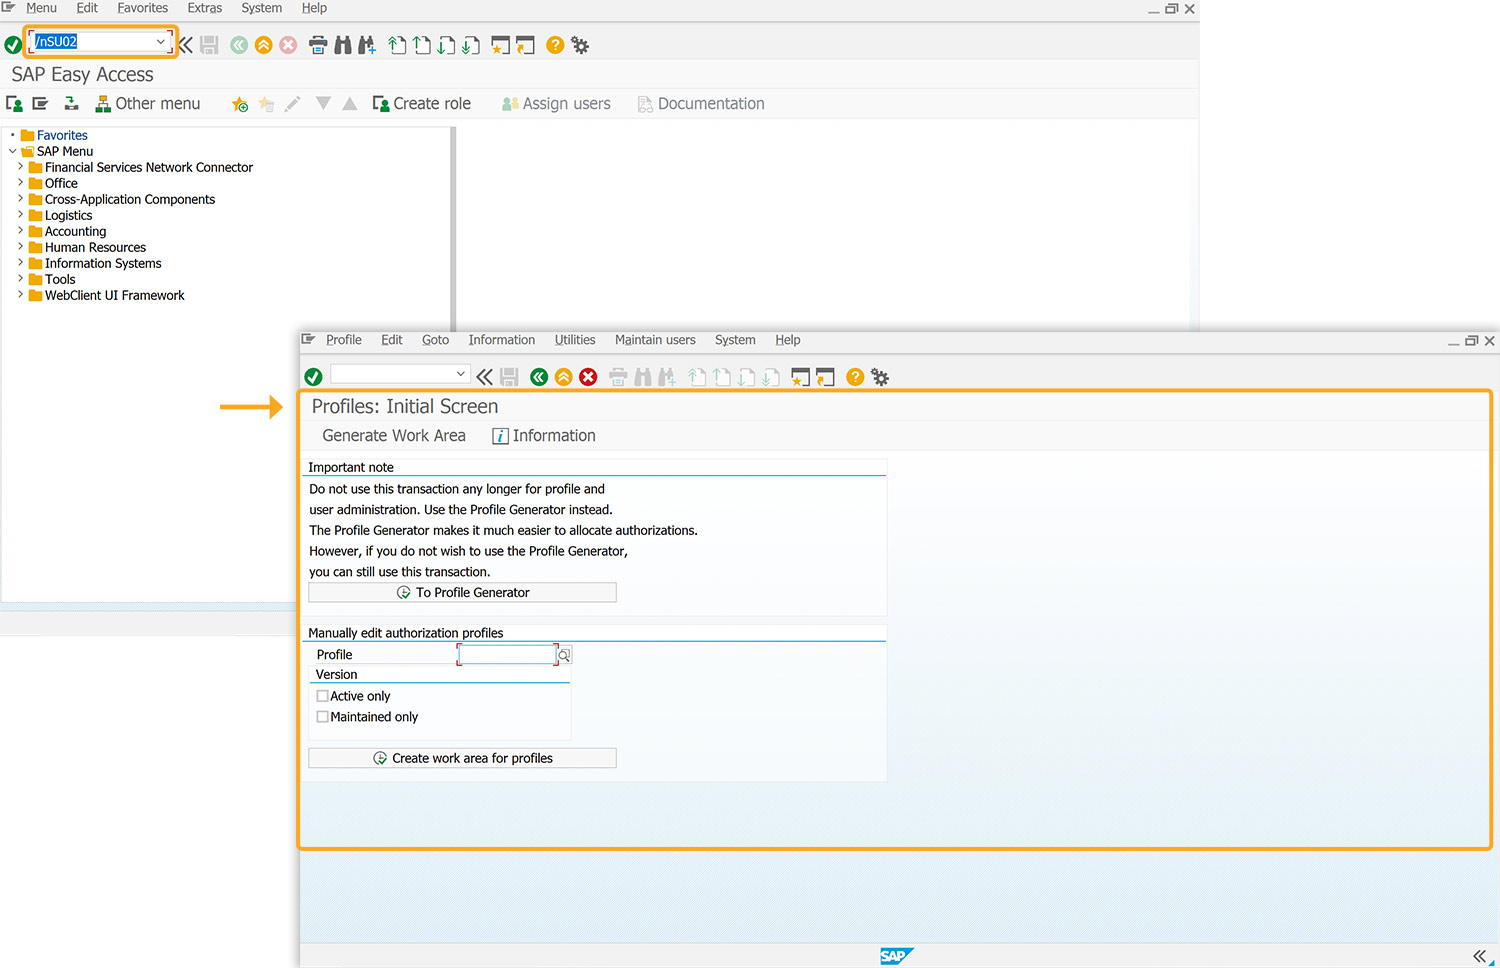Expand the WebClient UI Framework folder
The image size is (1500, 968).
tap(20, 295)
